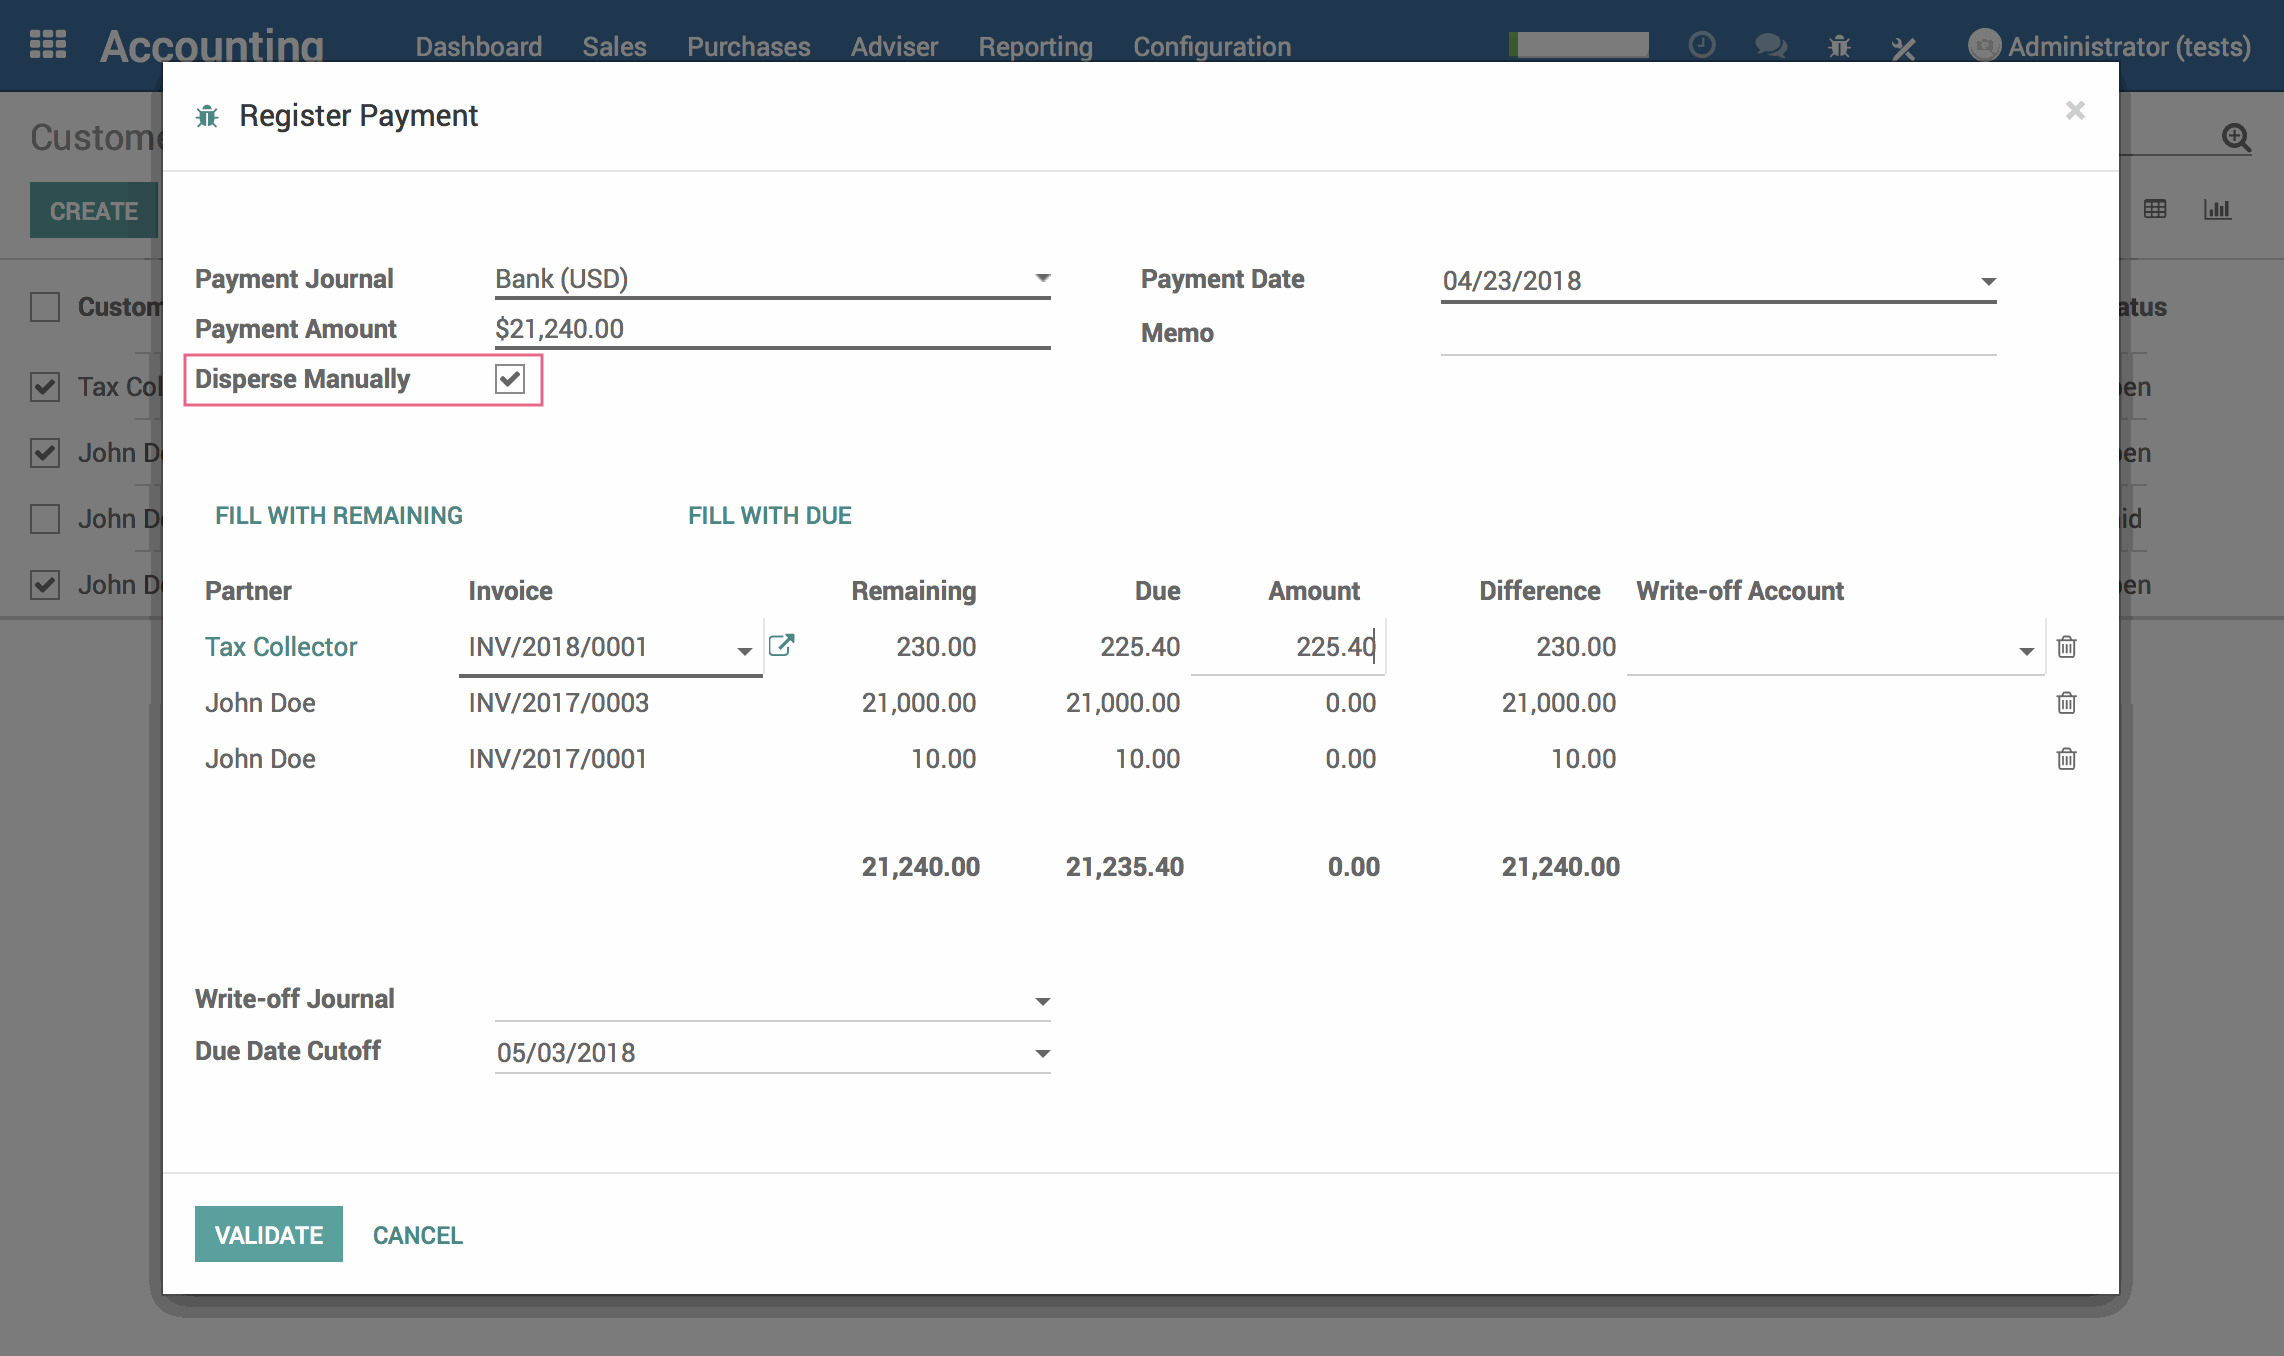The height and width of the screenshot is (1356, 2284).
Task: Open the Adviser menu
Action: [894, 47]
